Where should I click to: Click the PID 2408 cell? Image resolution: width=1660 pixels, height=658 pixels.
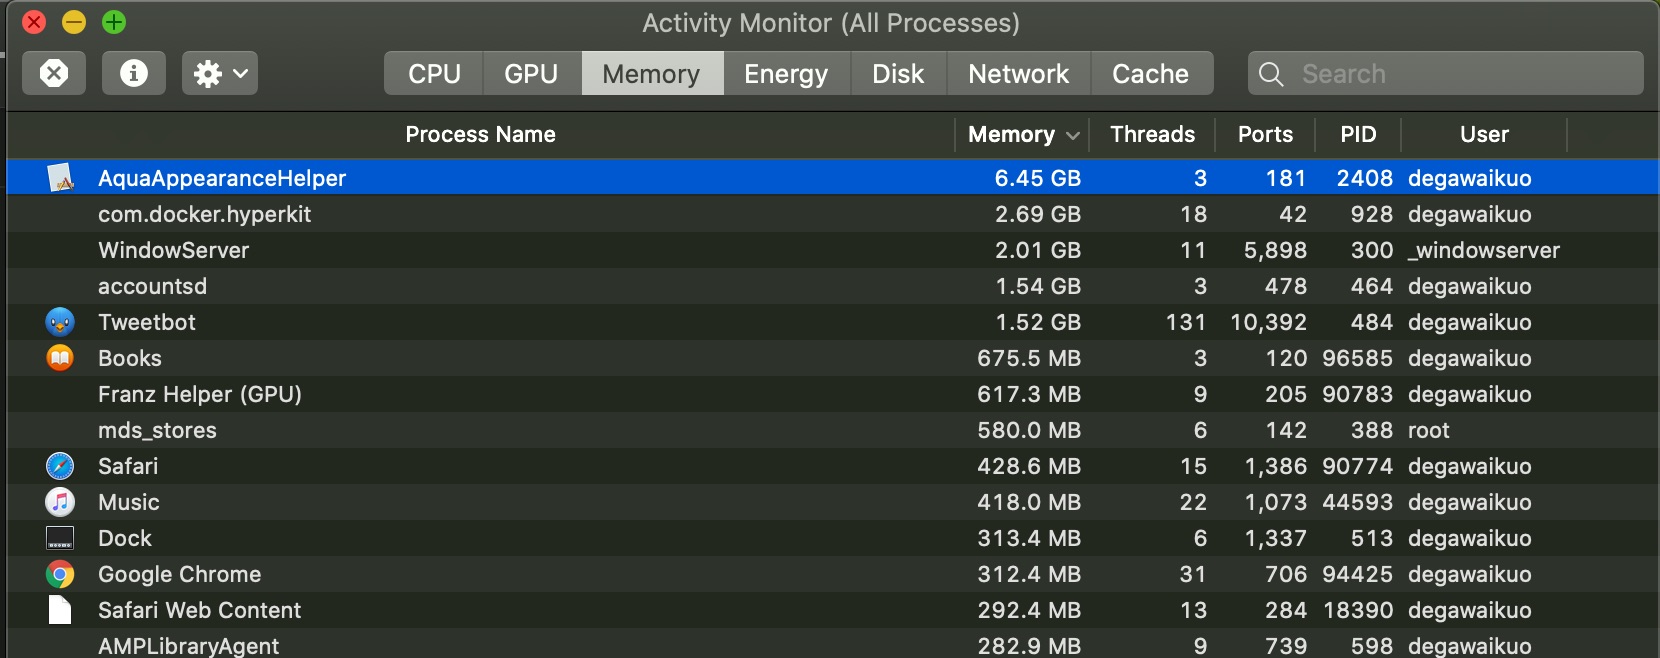(x=1365, y=178)
